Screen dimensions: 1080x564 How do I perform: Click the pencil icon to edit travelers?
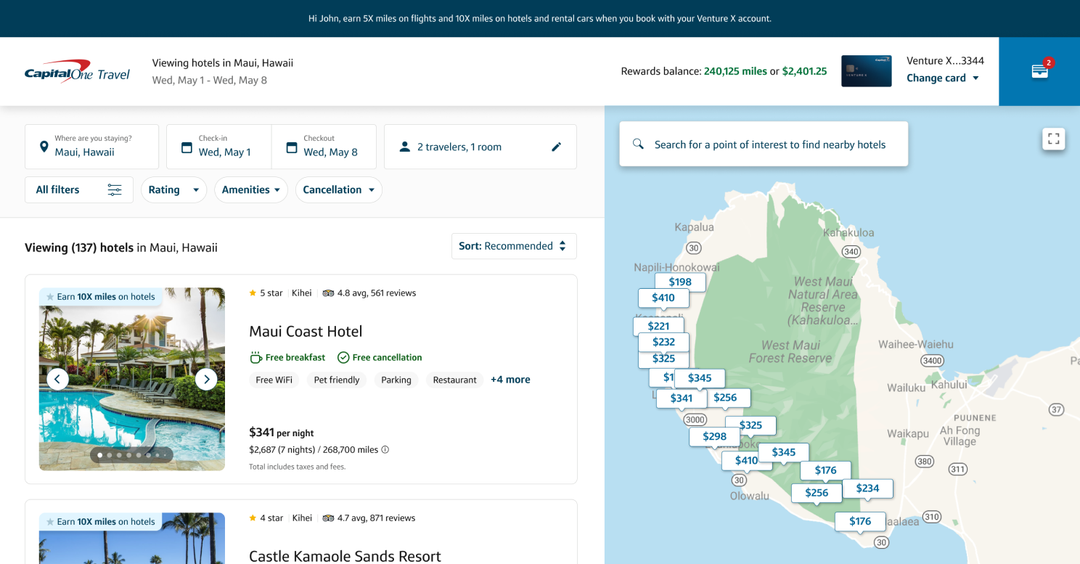(556, 147)
